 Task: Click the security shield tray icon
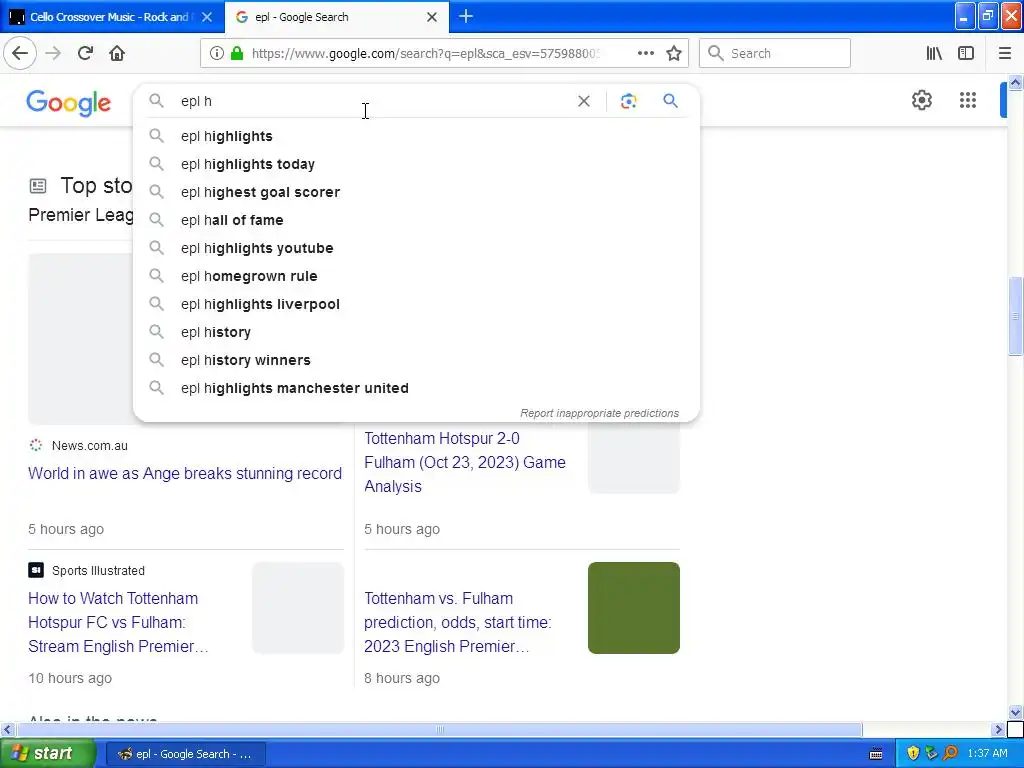913,754
